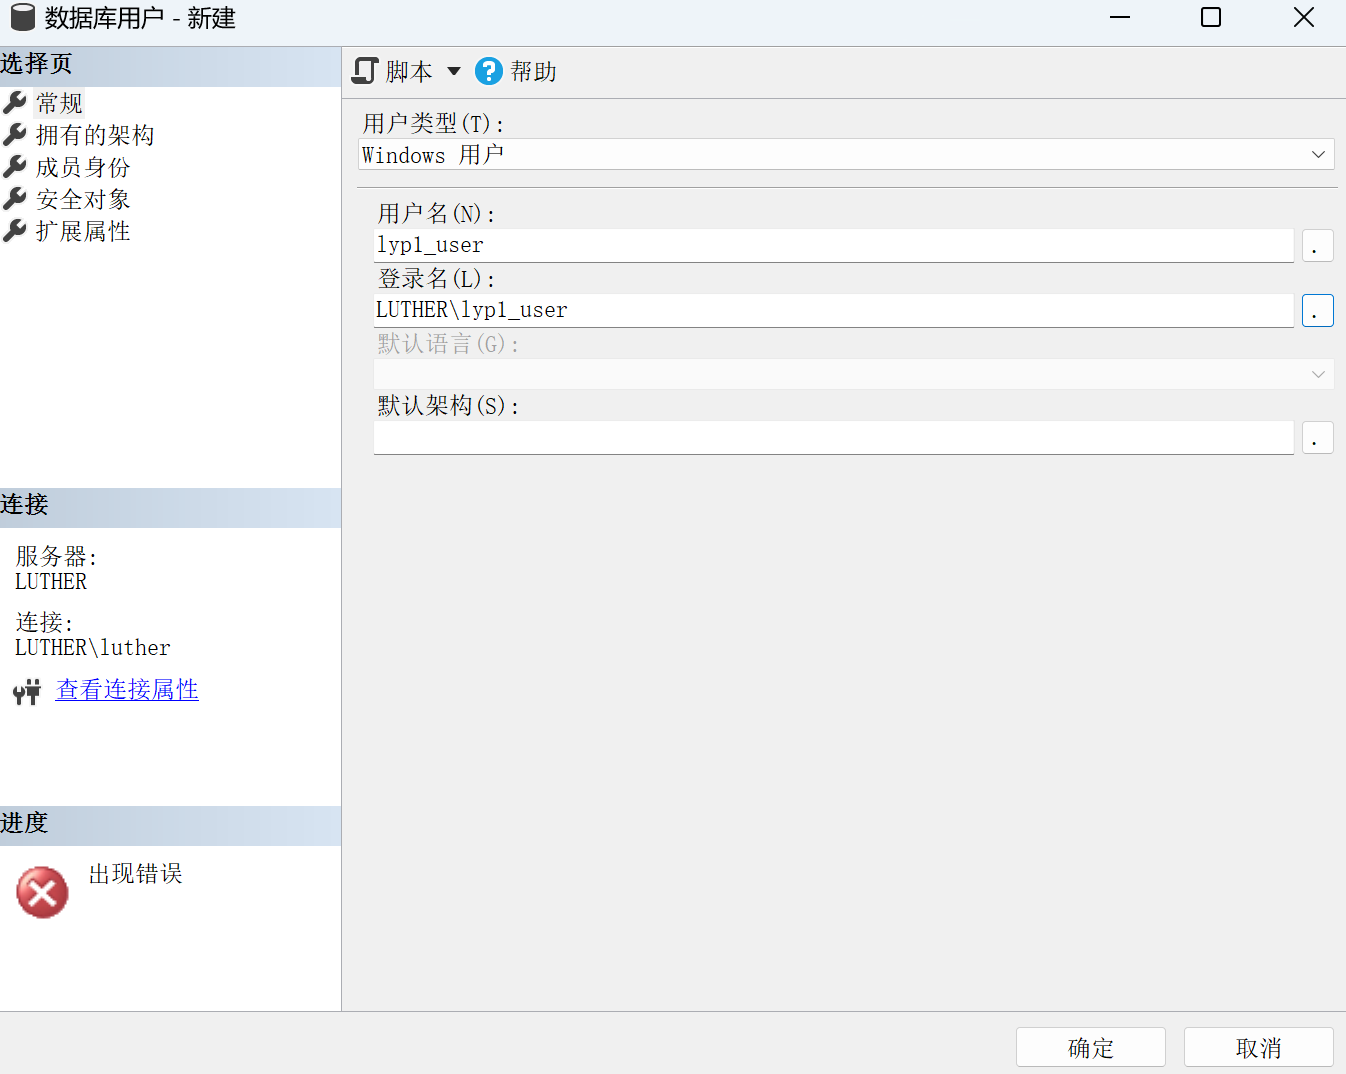Image resolution: width=1346 pixels, height=1074 pixels.
Task: Click the browse button beside 默认架构
Action: click(x=1317, y=437)
